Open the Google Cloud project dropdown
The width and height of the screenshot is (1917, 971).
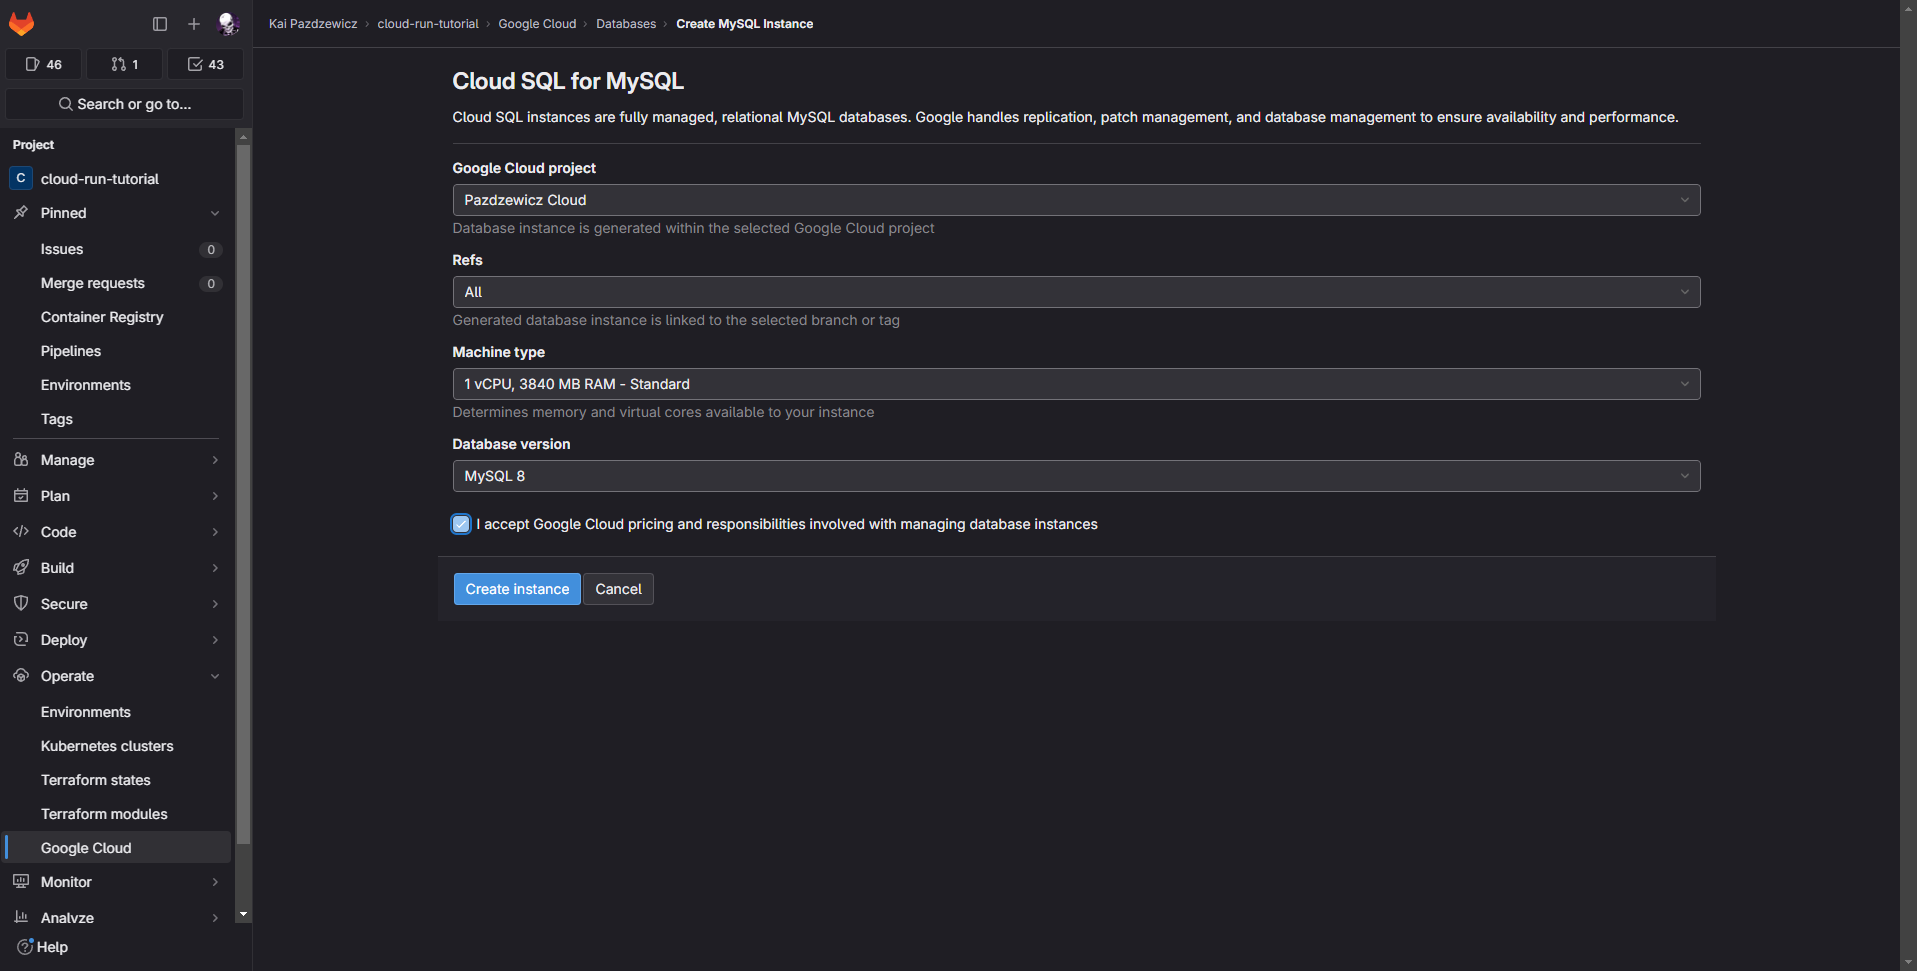[x=1075, y=200]
